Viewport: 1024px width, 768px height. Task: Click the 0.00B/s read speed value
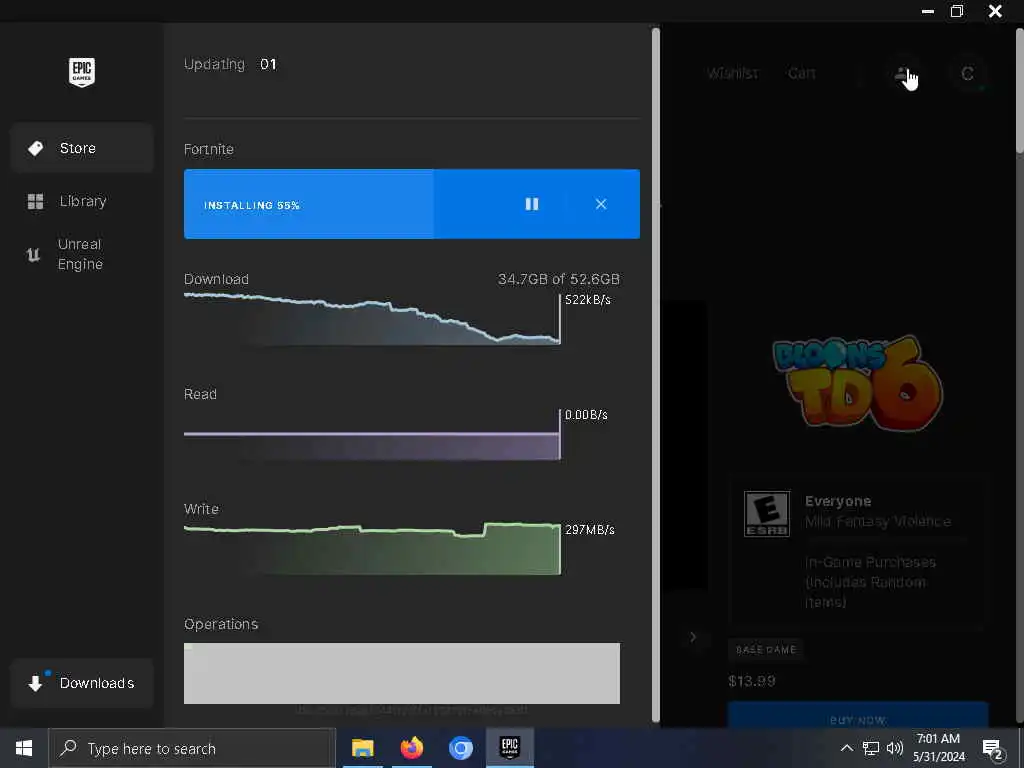coord(586,415)
